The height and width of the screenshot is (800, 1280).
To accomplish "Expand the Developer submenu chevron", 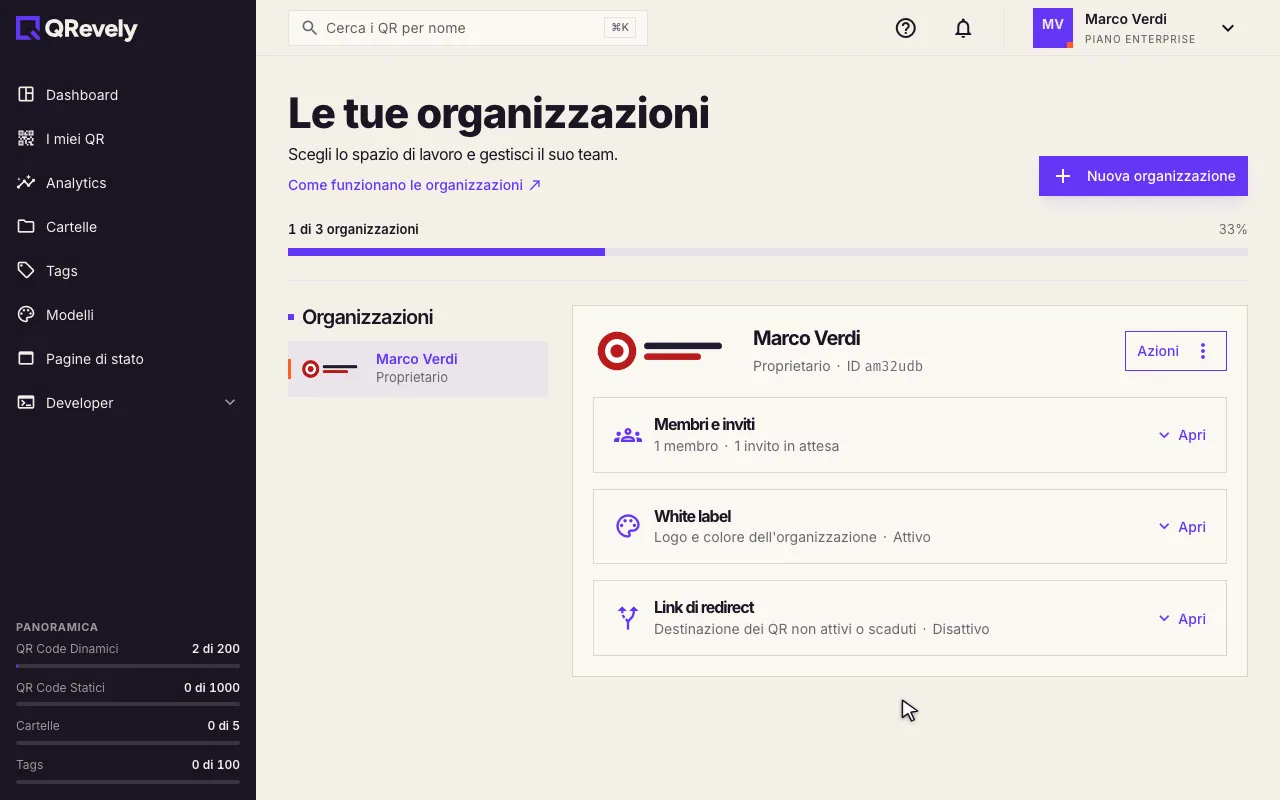I will click(x=229, y=403).
